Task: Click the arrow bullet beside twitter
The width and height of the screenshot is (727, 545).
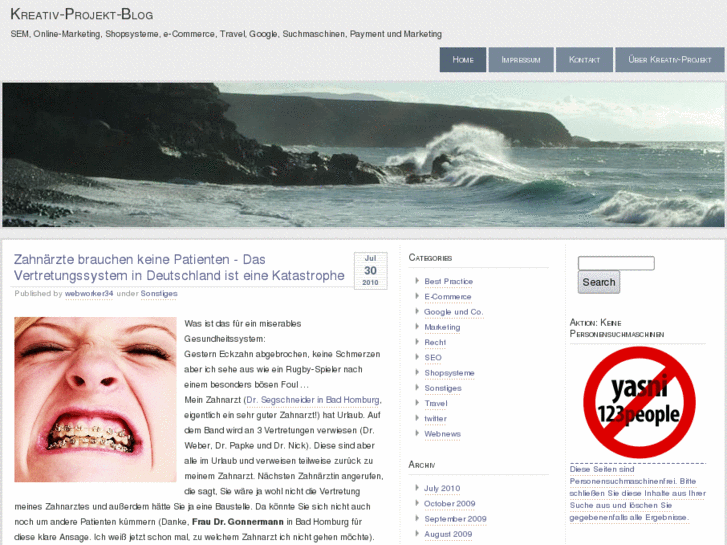Action: pos(417,417)
